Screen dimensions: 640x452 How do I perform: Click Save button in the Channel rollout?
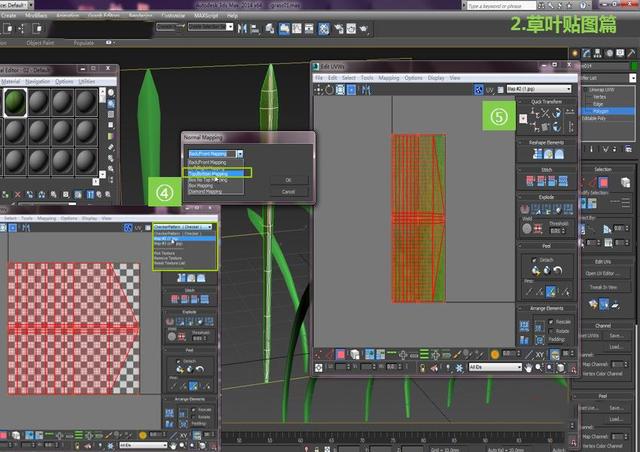coord(616,336)
